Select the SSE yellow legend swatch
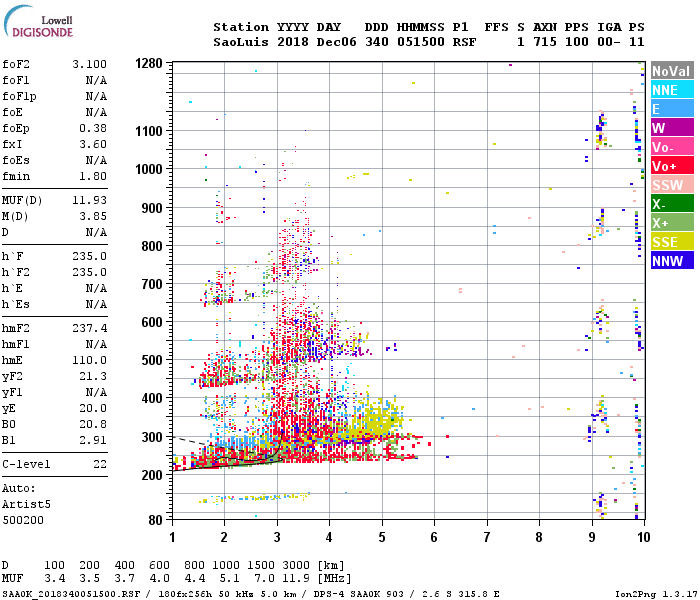700x600 pixels. point(672,242)
